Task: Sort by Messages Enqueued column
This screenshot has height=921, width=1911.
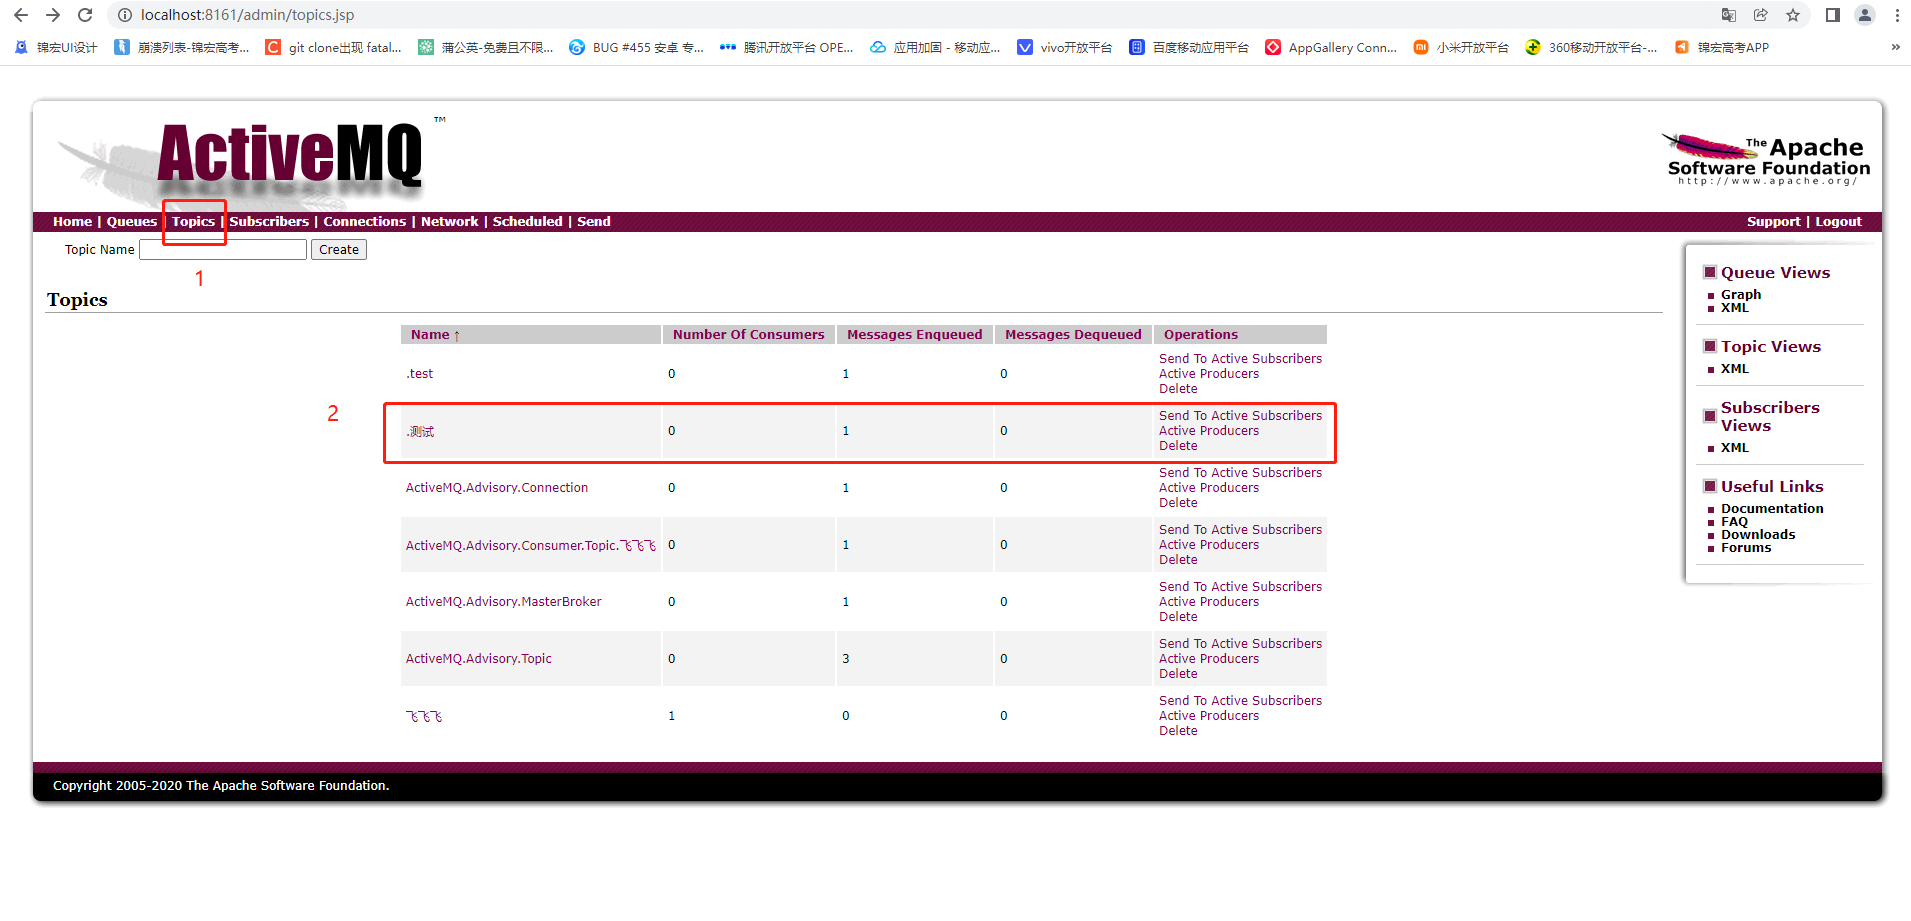Action: 914,335
